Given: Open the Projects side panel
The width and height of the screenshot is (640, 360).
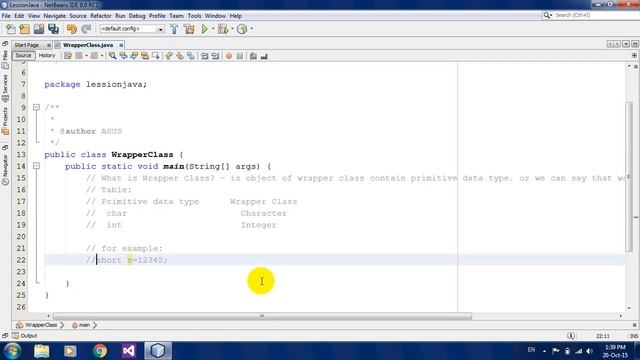Looking at the screenshot, I should 5,120.
